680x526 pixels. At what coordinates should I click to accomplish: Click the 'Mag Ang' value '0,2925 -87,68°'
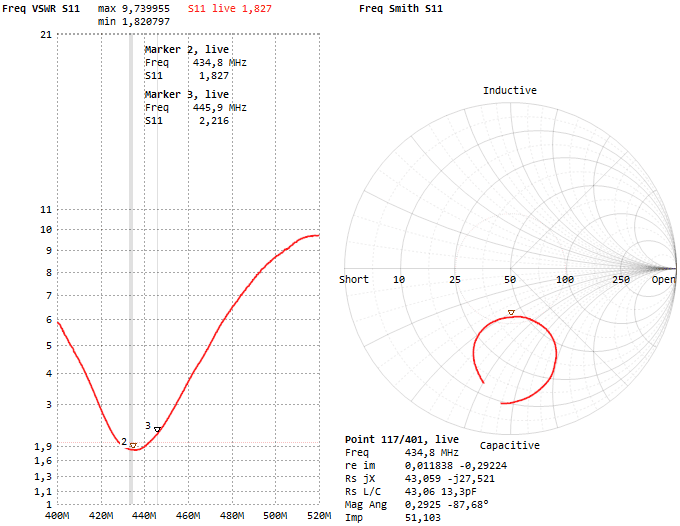447,504
